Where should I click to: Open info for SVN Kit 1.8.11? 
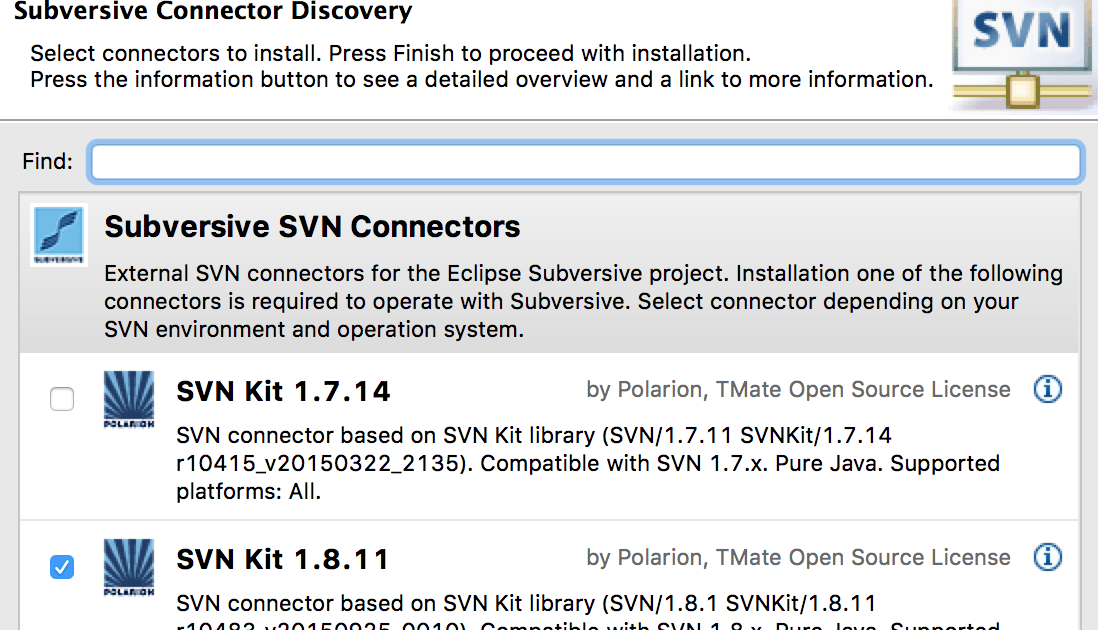coord(1048,557)
